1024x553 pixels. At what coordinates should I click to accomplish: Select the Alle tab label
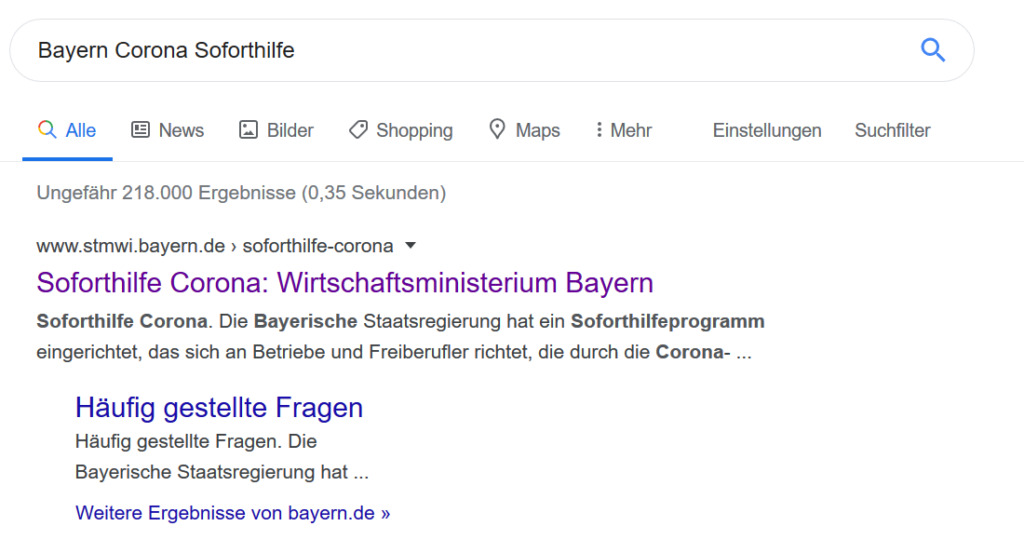[x=81, y=130]
